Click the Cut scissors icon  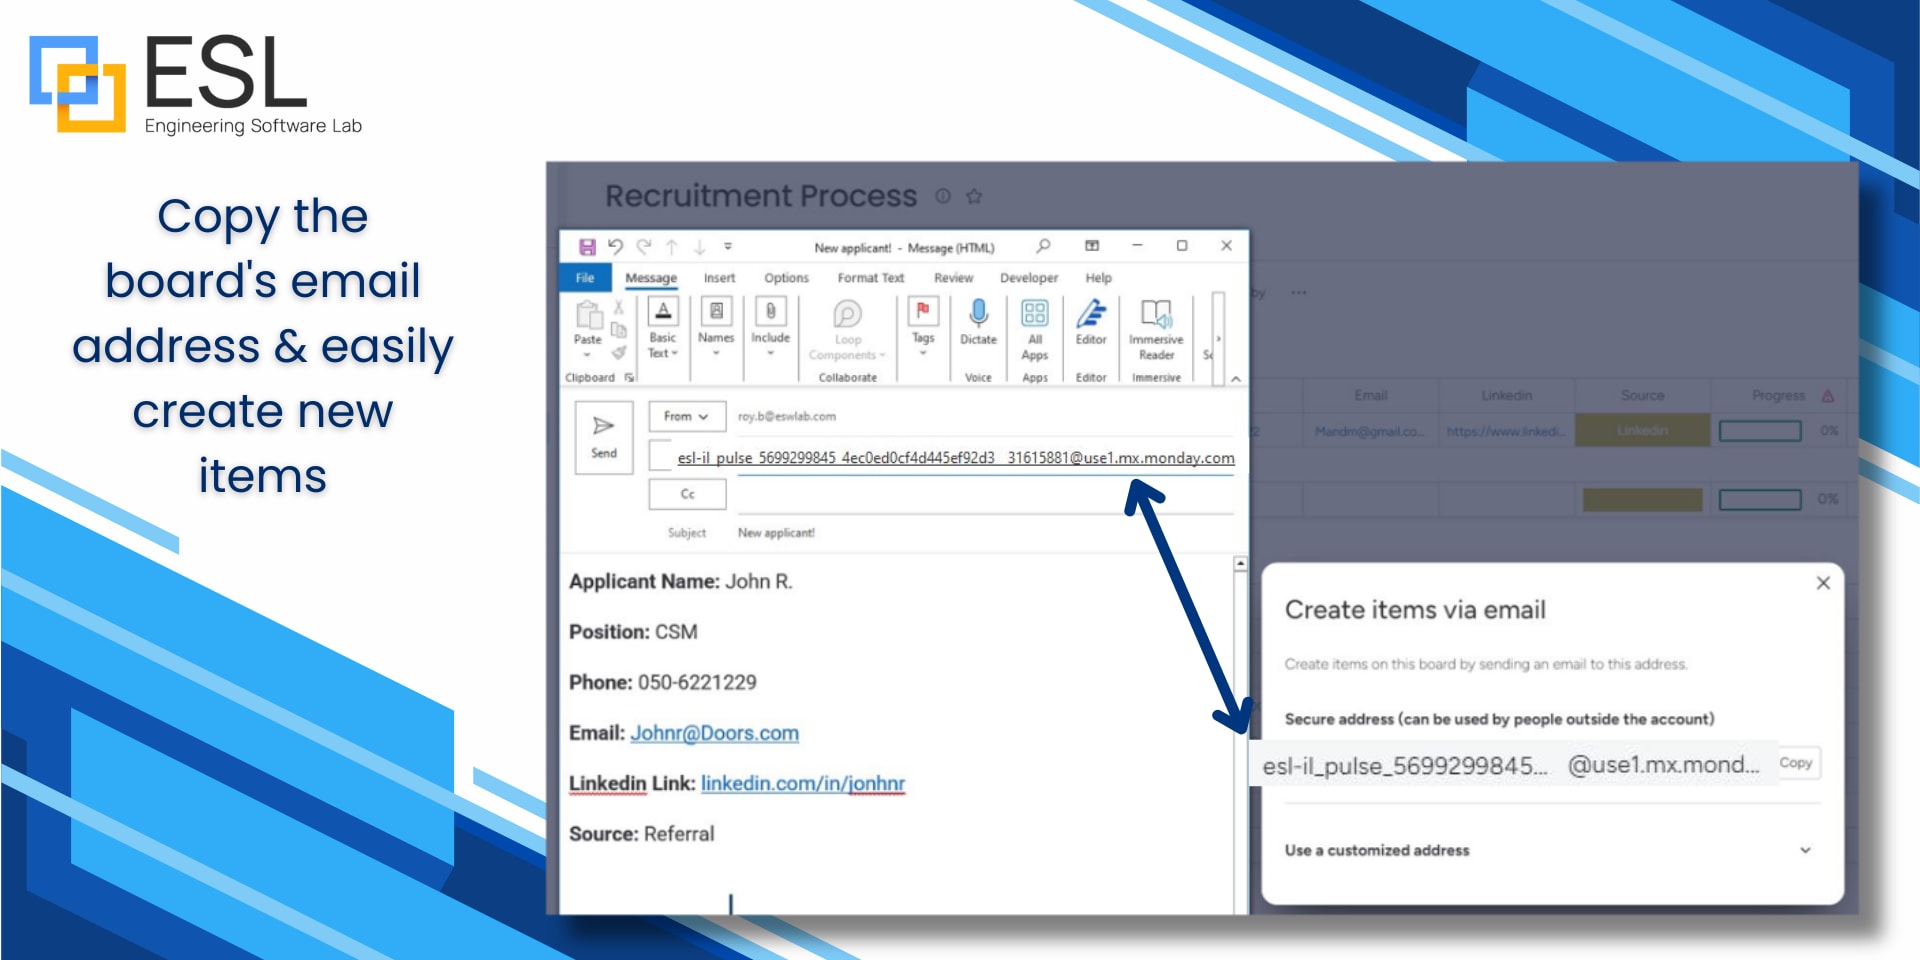[619, 308]
